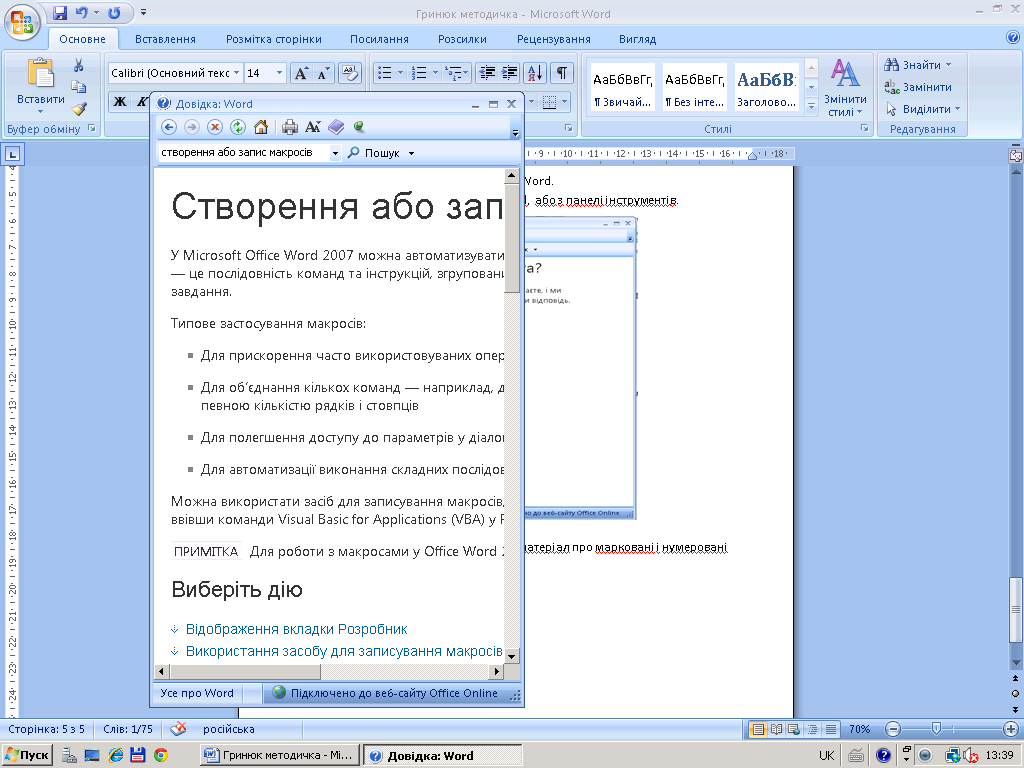Change font size in Help window
Image resolution: width=1024 pixels, height=768 pixels.
313,127
